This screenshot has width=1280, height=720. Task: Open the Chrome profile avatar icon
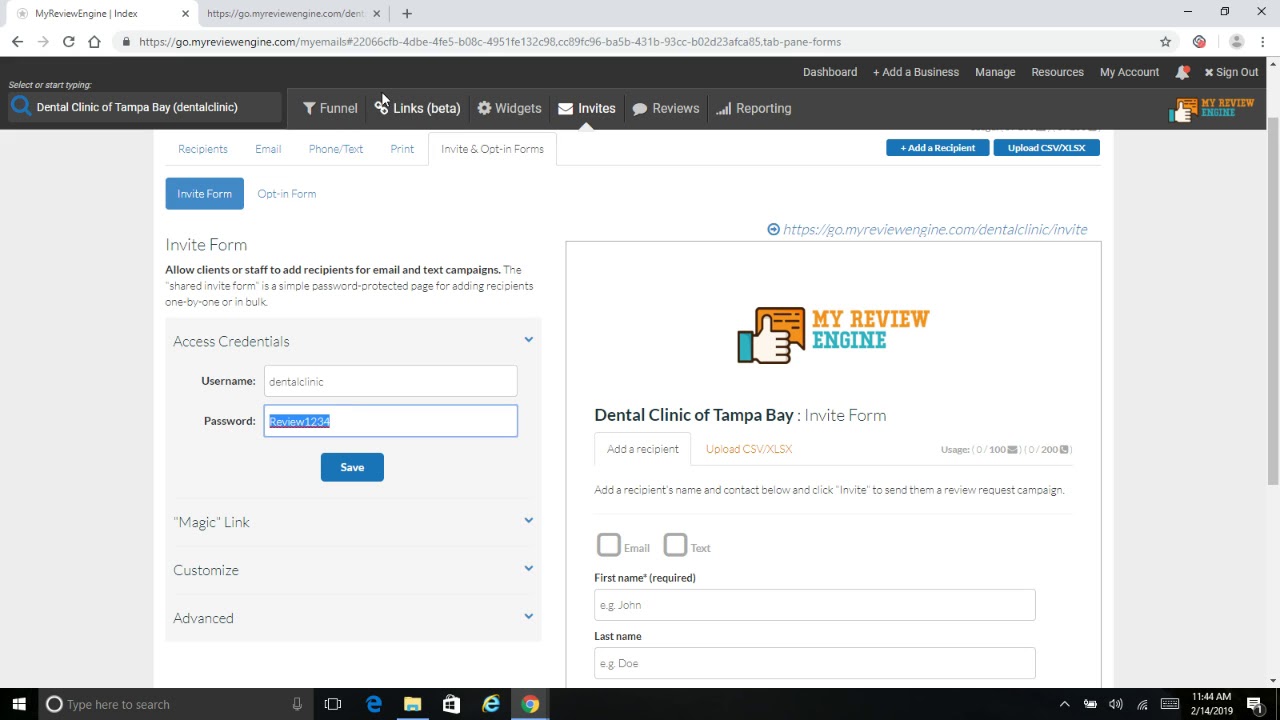(x=1236, y=42)
